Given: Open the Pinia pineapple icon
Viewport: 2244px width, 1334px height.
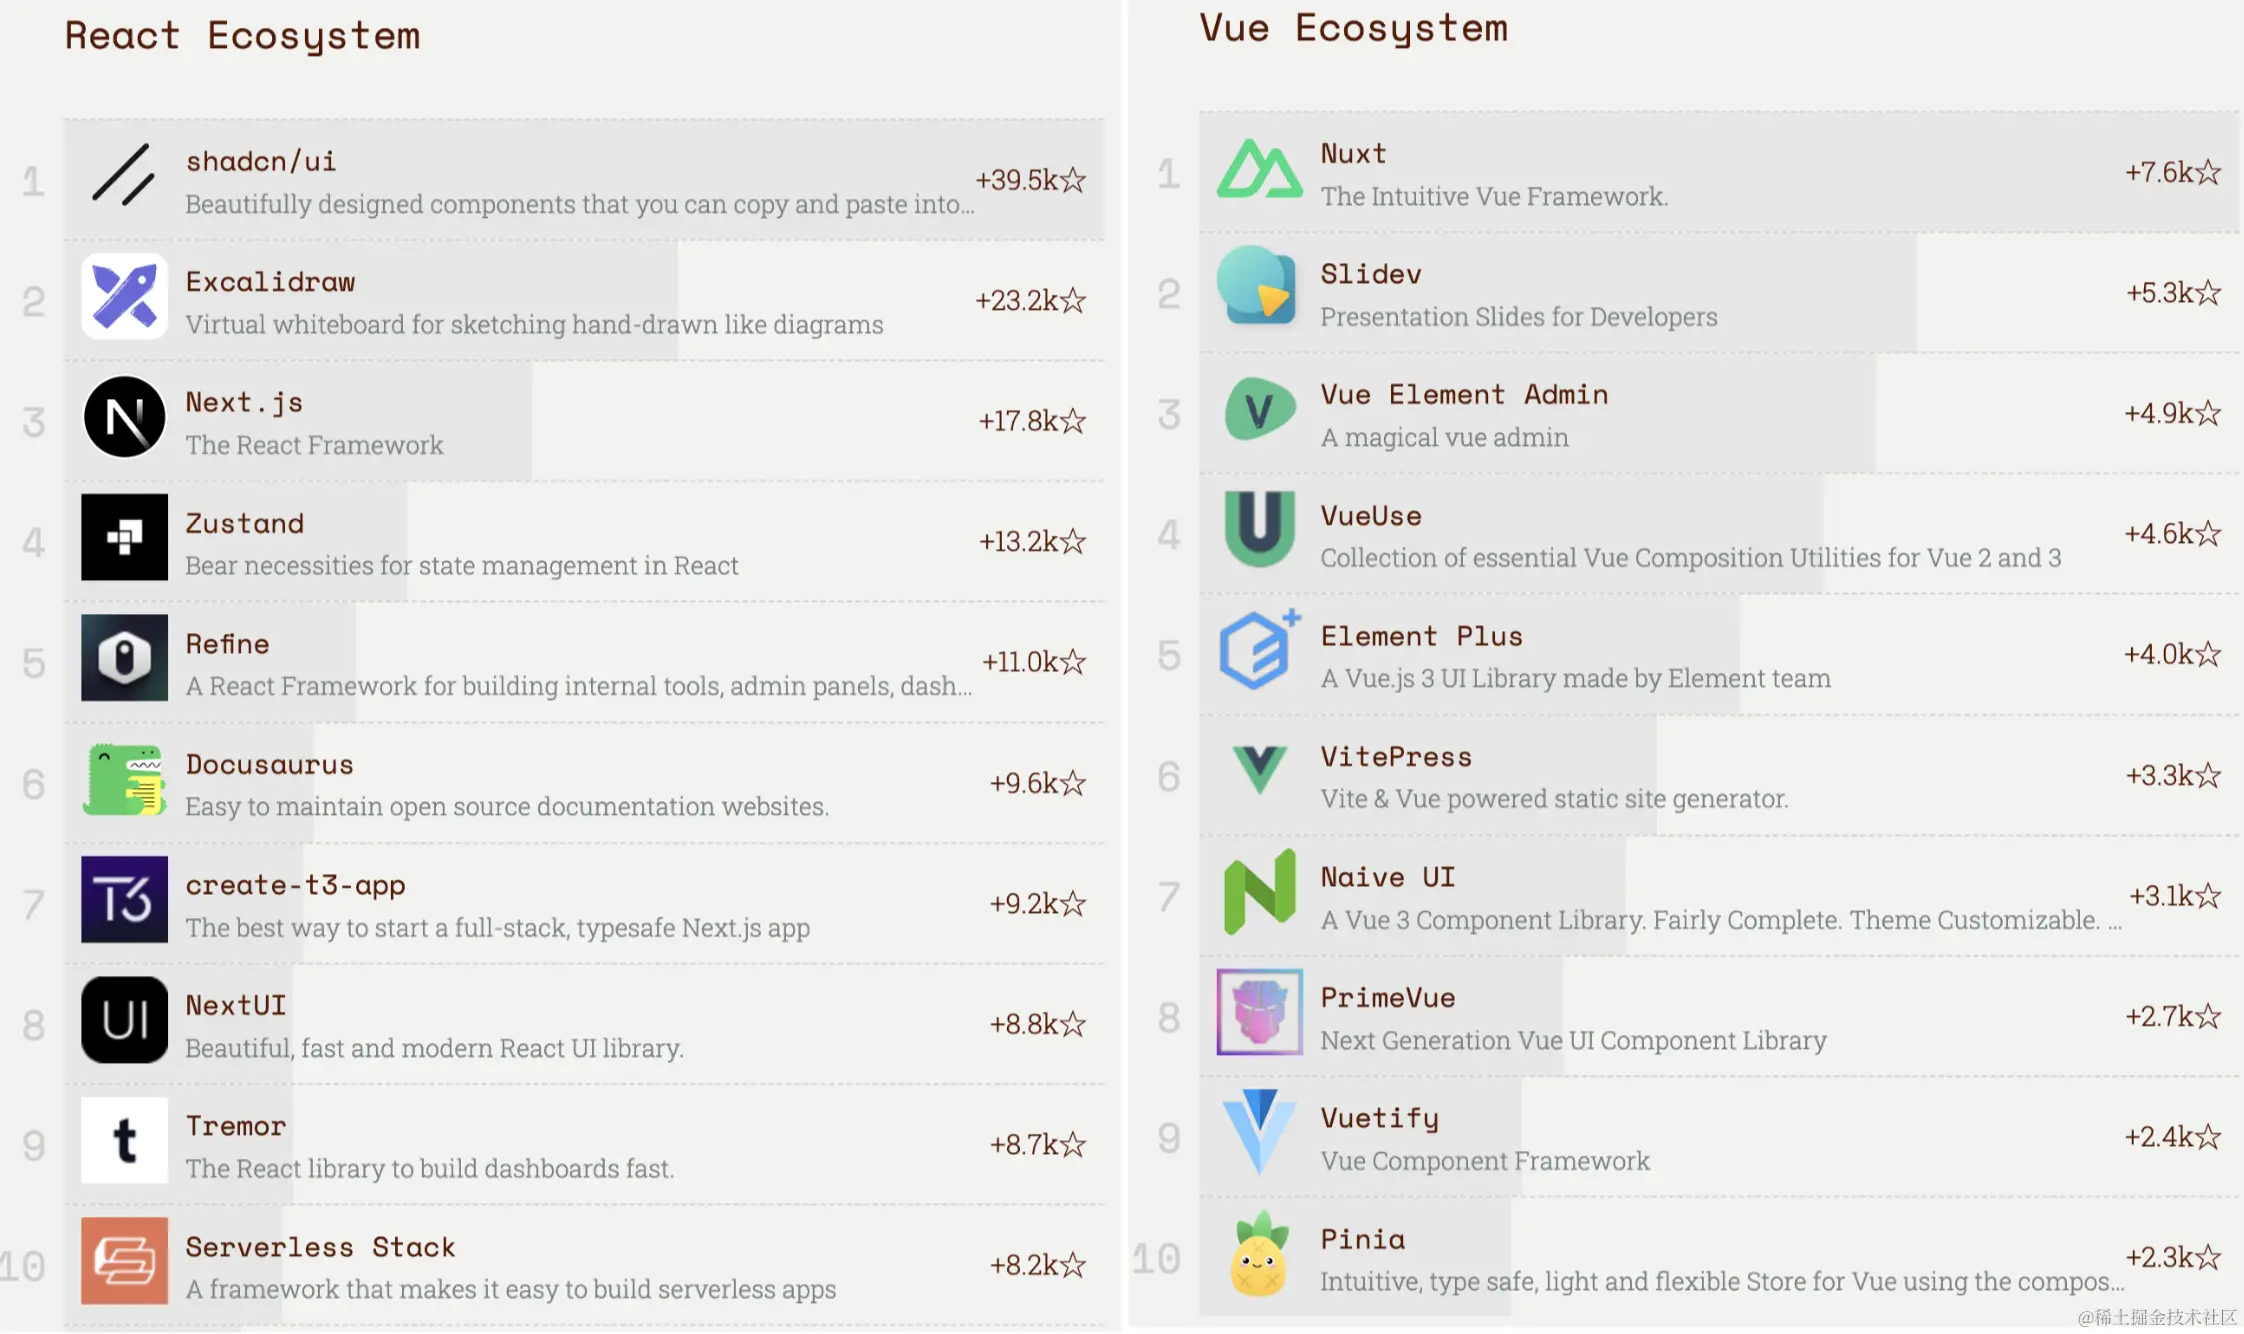Looking at the screenshot, I should (x=1258, y=1254).
